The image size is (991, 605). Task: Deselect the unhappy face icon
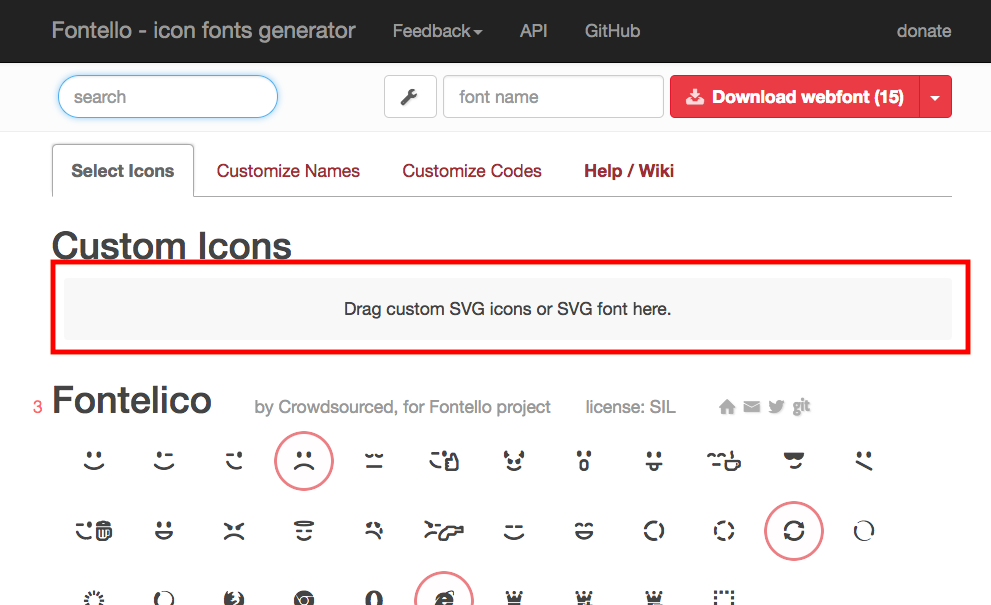(x=304, y=460)
